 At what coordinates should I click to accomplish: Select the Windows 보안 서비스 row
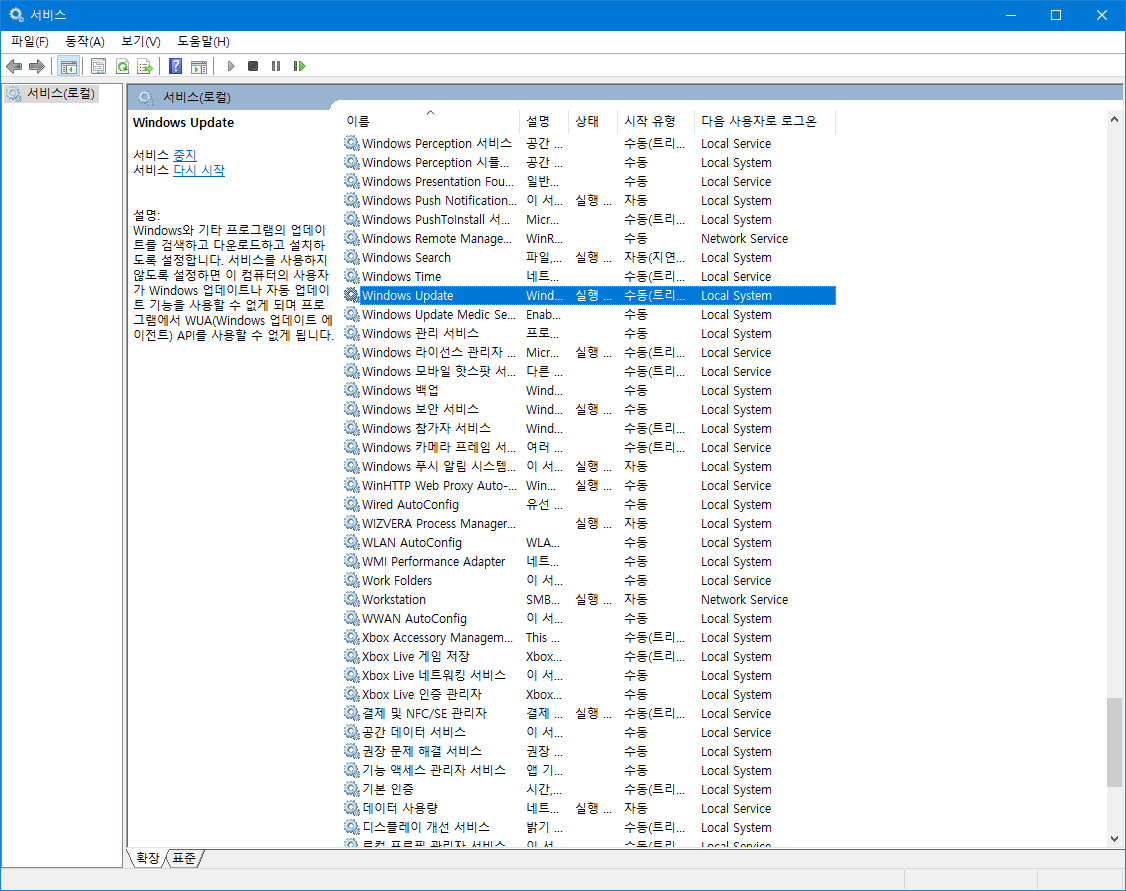pos(589,409)
